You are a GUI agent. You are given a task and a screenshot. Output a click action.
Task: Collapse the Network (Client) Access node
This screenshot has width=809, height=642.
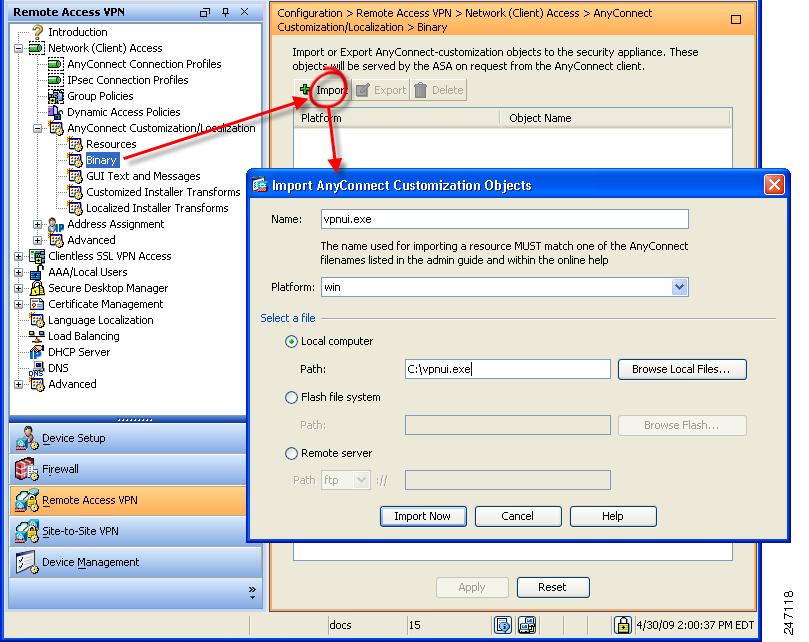(19, 49)
